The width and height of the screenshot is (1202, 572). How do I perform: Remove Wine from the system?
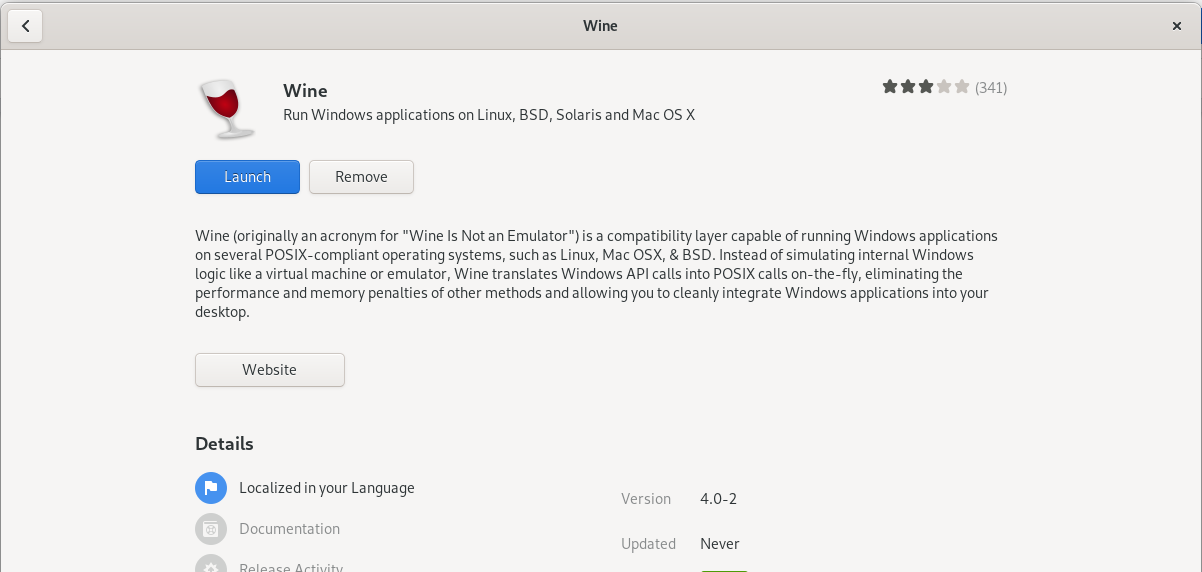click(361, 177)
